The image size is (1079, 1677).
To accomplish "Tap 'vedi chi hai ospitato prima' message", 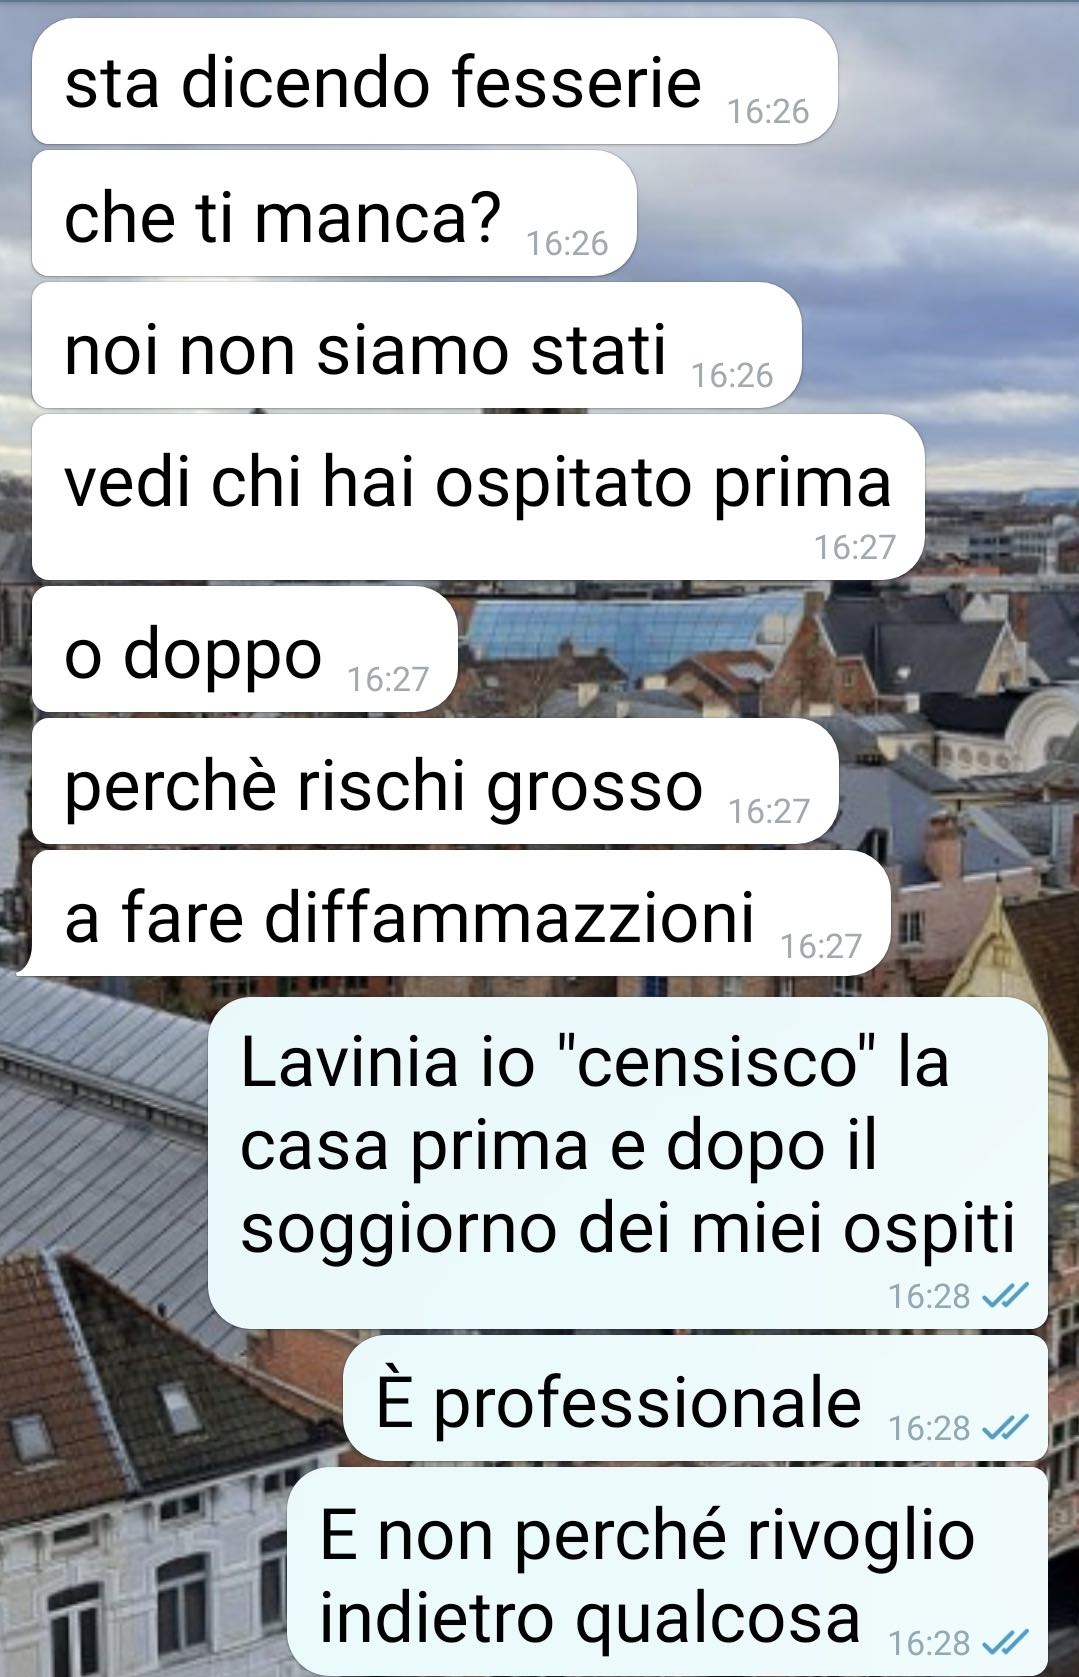I will (478, 497).
